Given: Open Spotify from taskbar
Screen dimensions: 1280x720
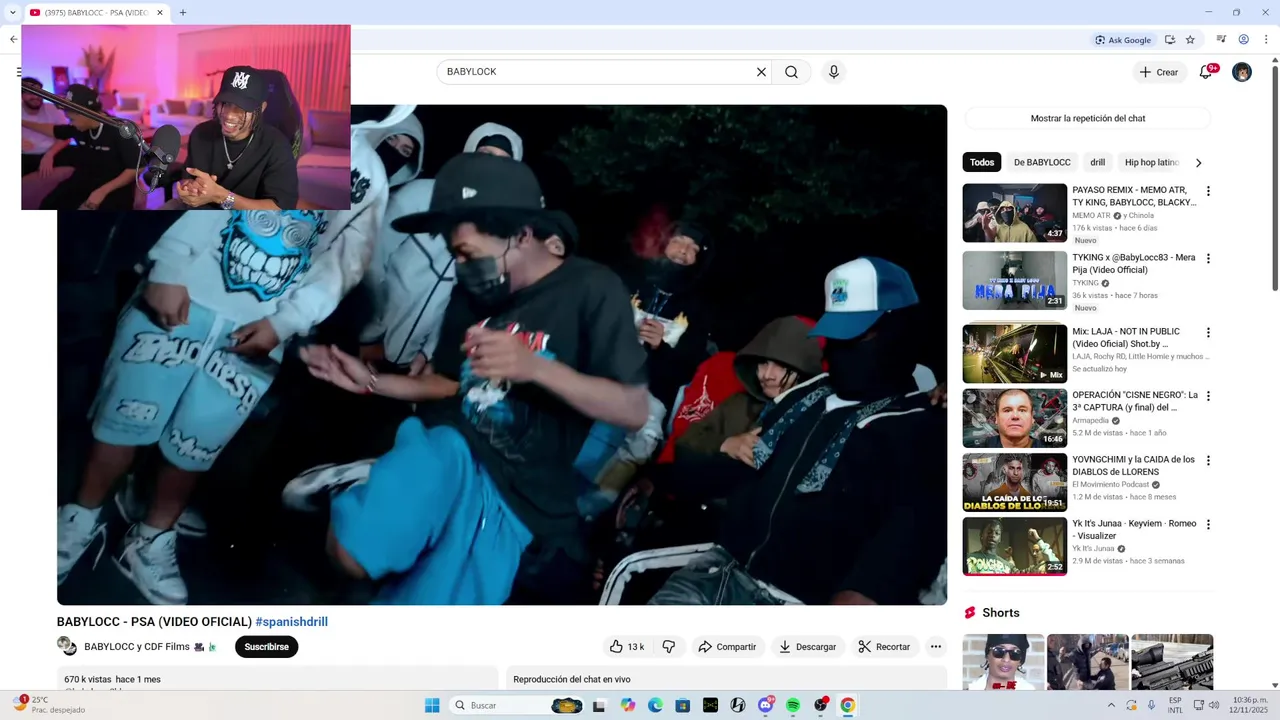Looking at the screenshot, I should tap(793, 705).
